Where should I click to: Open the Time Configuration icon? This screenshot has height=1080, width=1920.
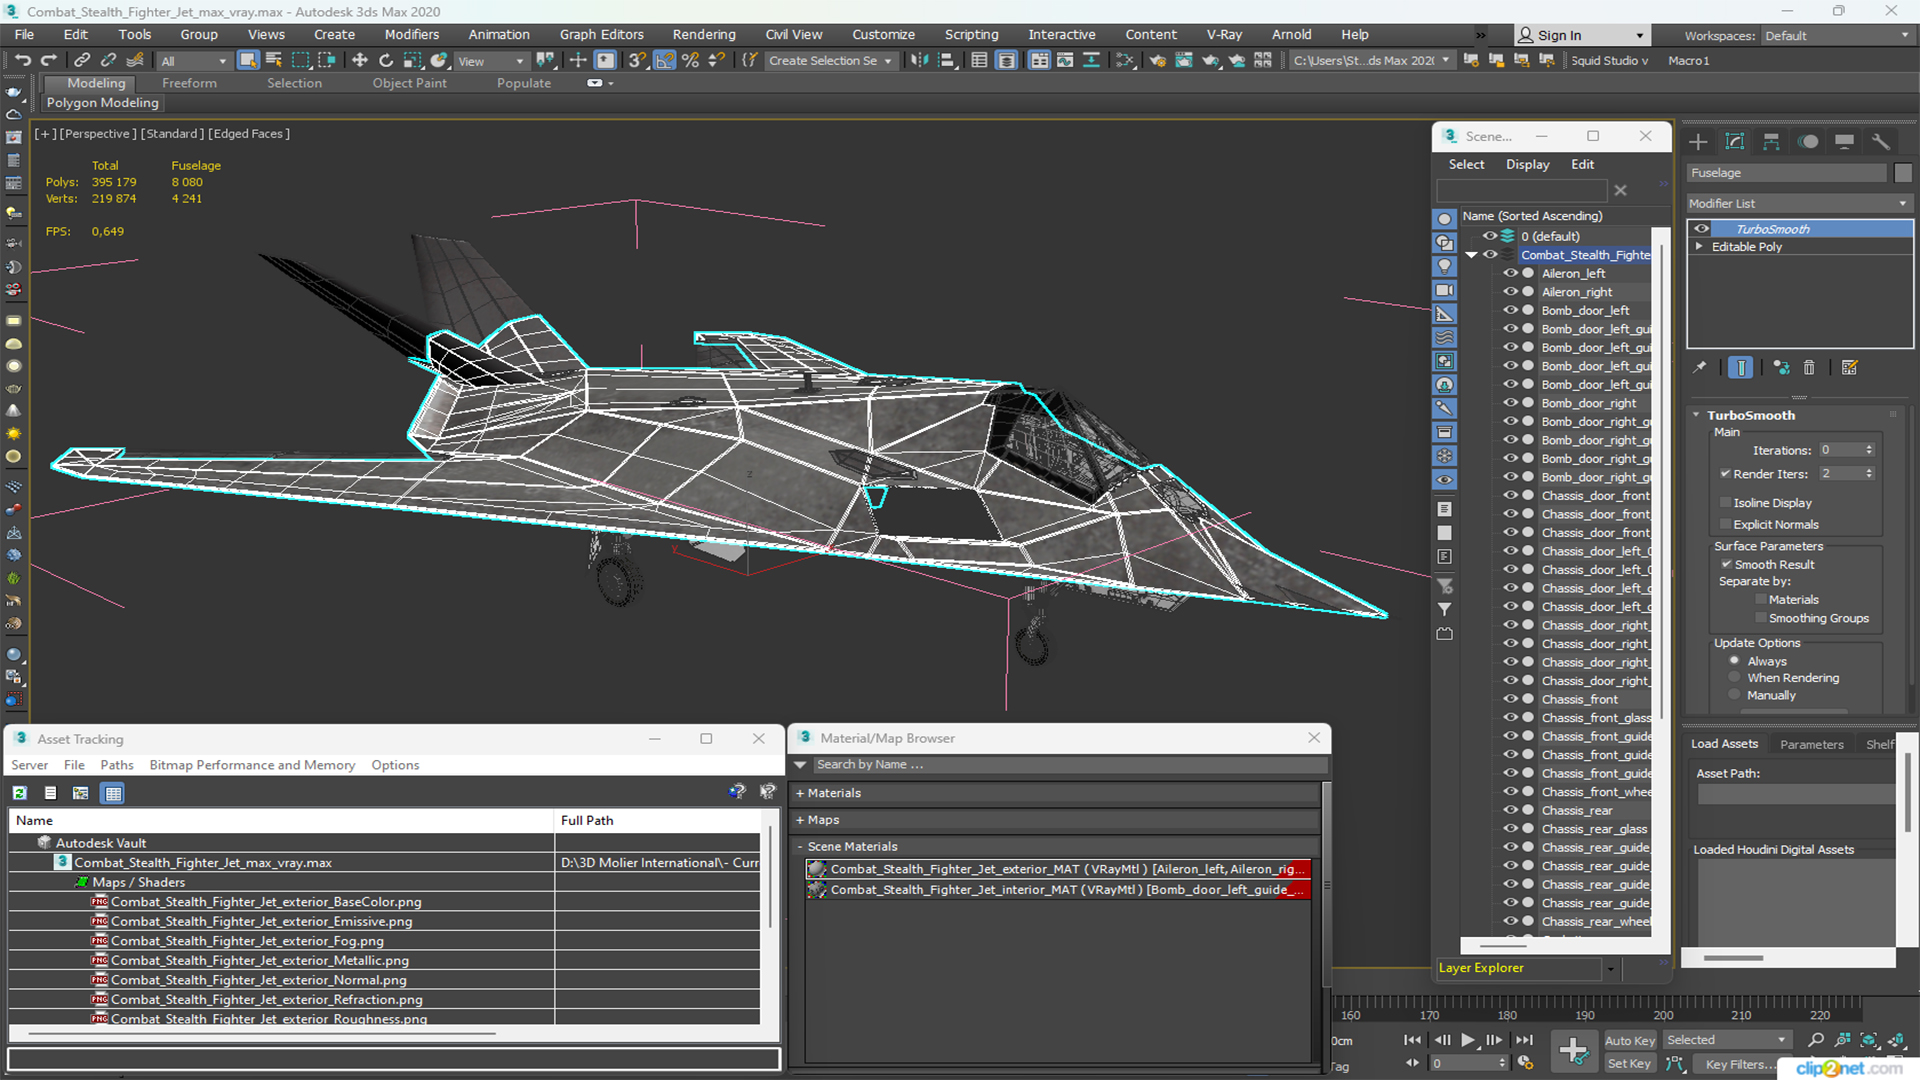tap(1525, 1063)
